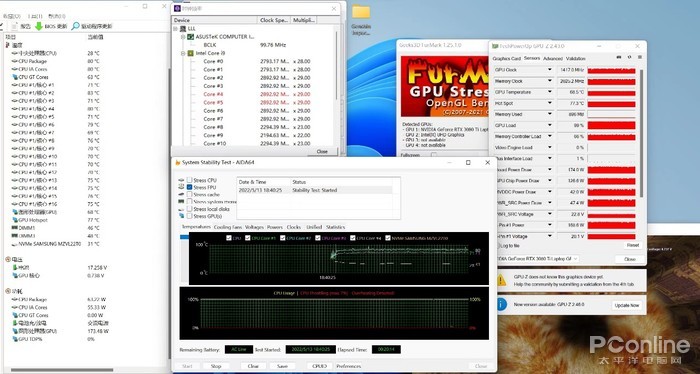
Task: Click the Stop button in stability test
Action: point(216,366)
